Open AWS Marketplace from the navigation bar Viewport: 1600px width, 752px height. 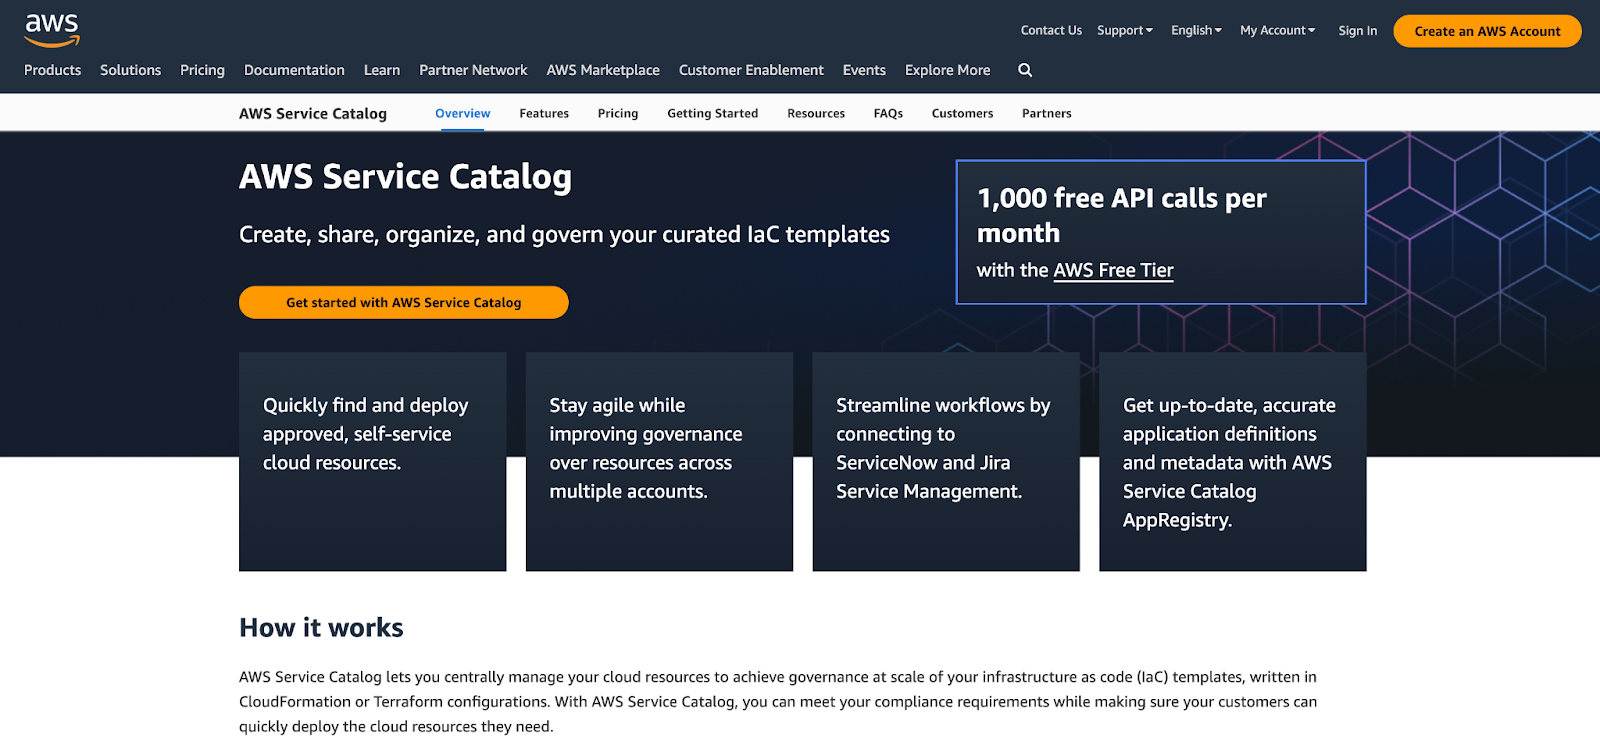(x=603, y=70)
